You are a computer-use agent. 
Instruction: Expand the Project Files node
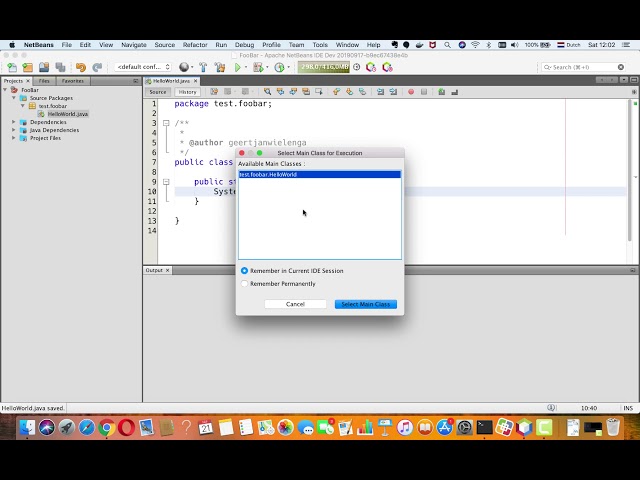pyautogui.click(x=14, y=138)
